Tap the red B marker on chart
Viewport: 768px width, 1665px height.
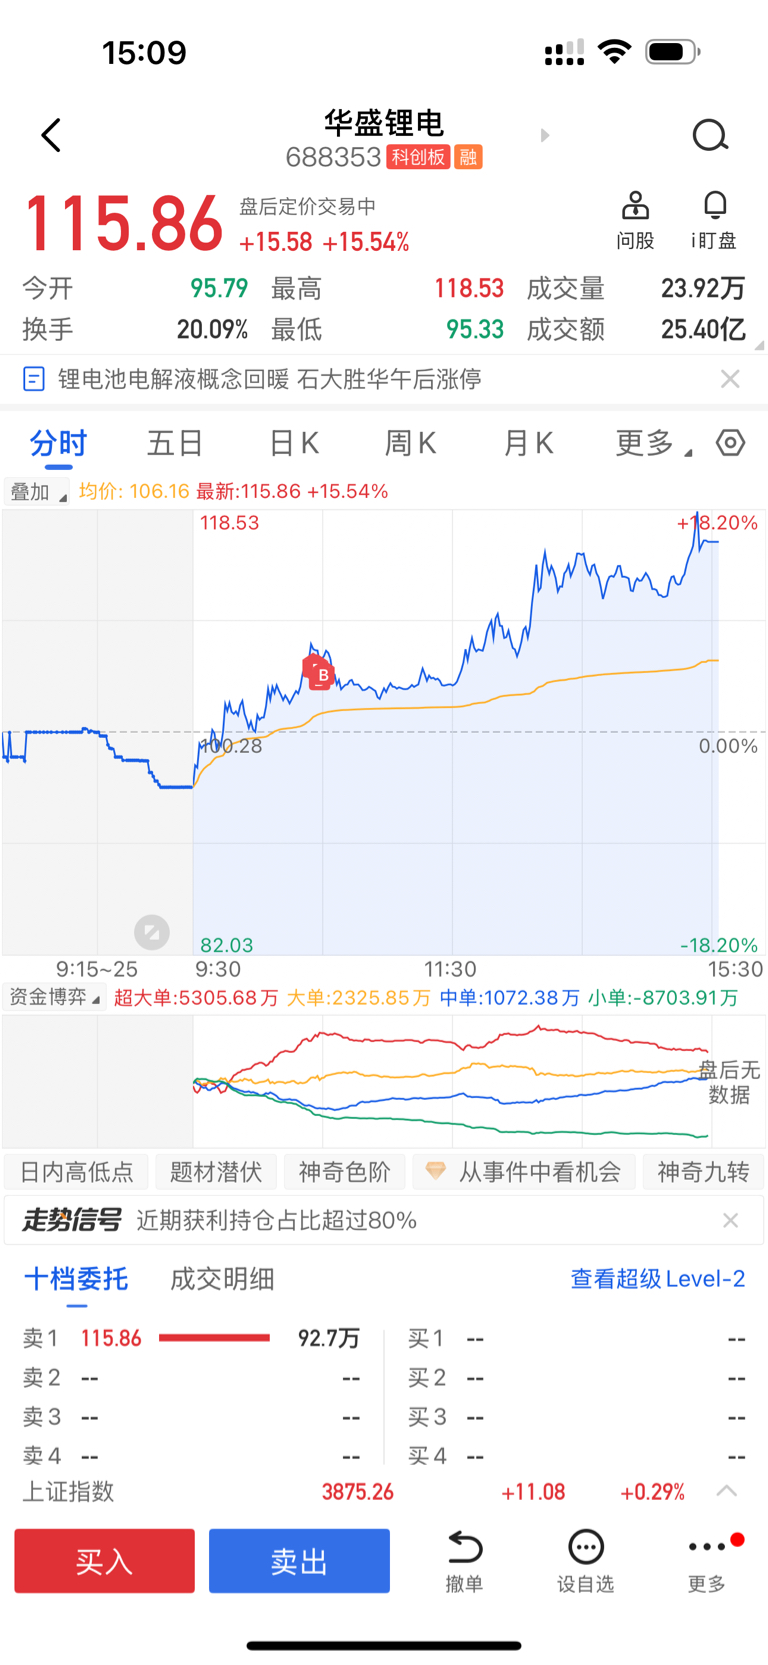[x=319, y=674]
